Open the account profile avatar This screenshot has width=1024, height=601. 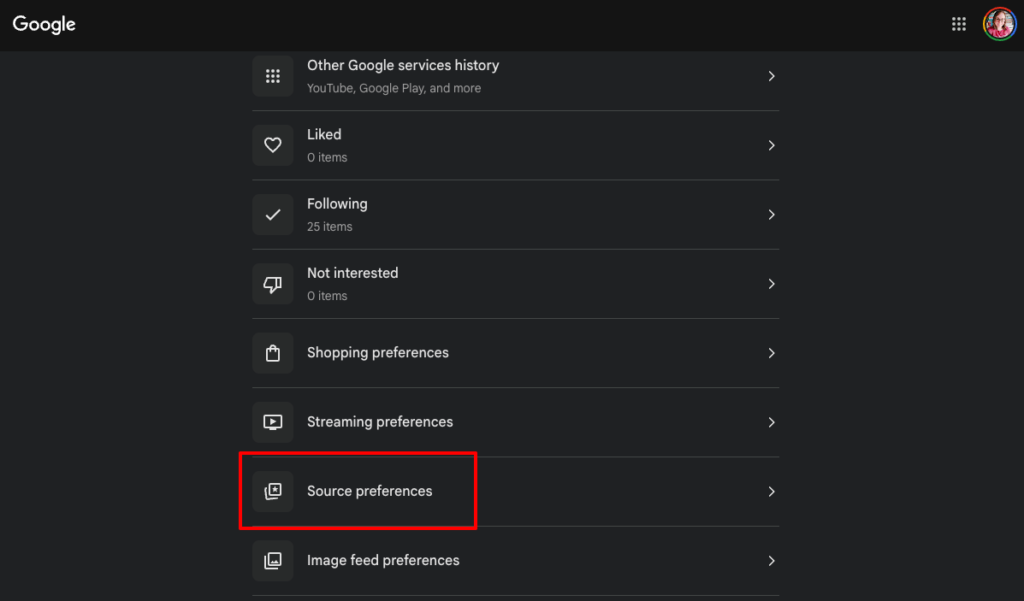pos(999,24)
